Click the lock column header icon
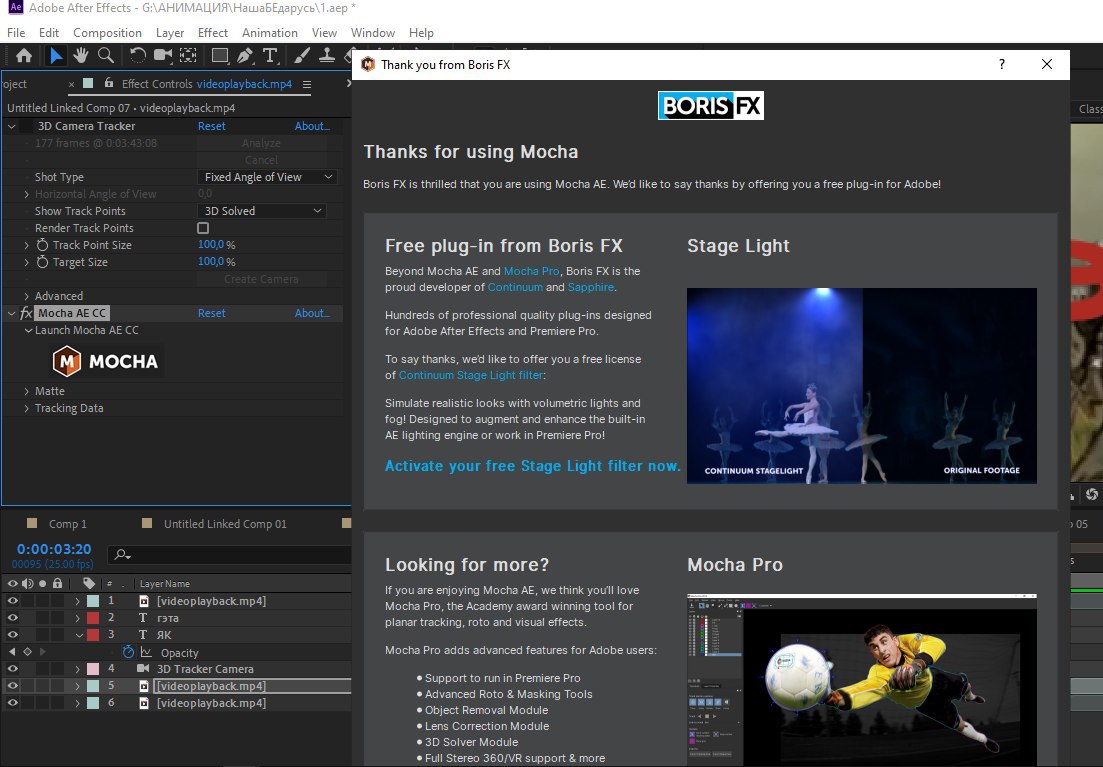Image resolution: width=1103 pixels, height=767 pixels. 58,583
